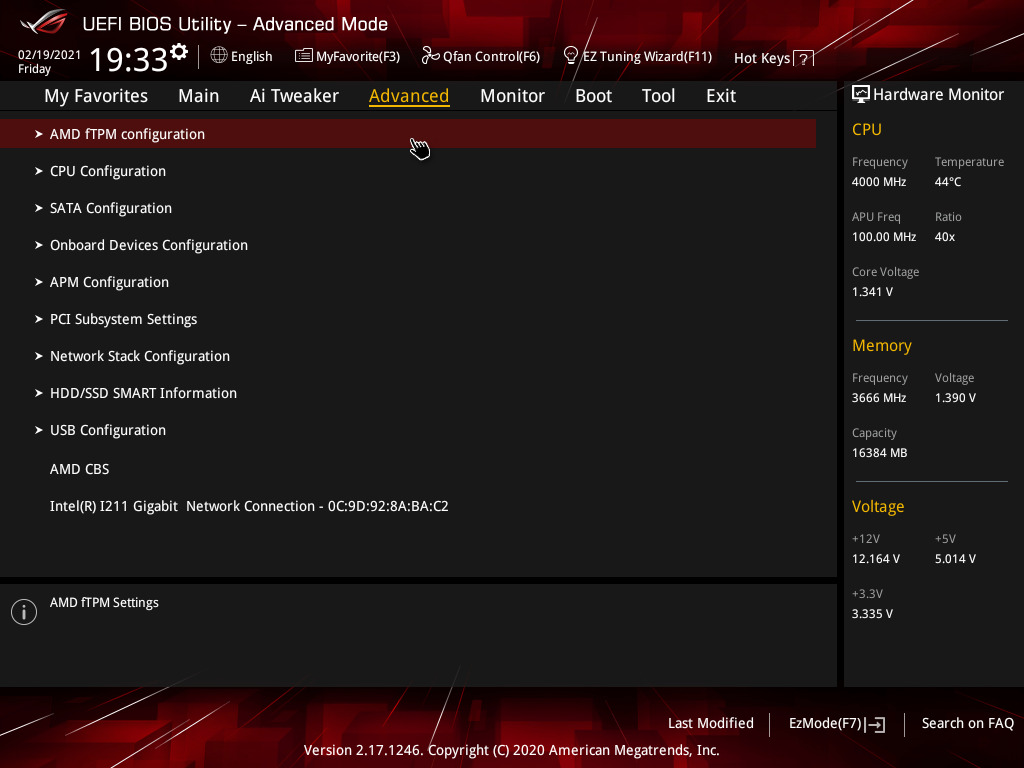Open USB Configuration entry
Screen dimensions: 1024x768
tap(108, 430)
